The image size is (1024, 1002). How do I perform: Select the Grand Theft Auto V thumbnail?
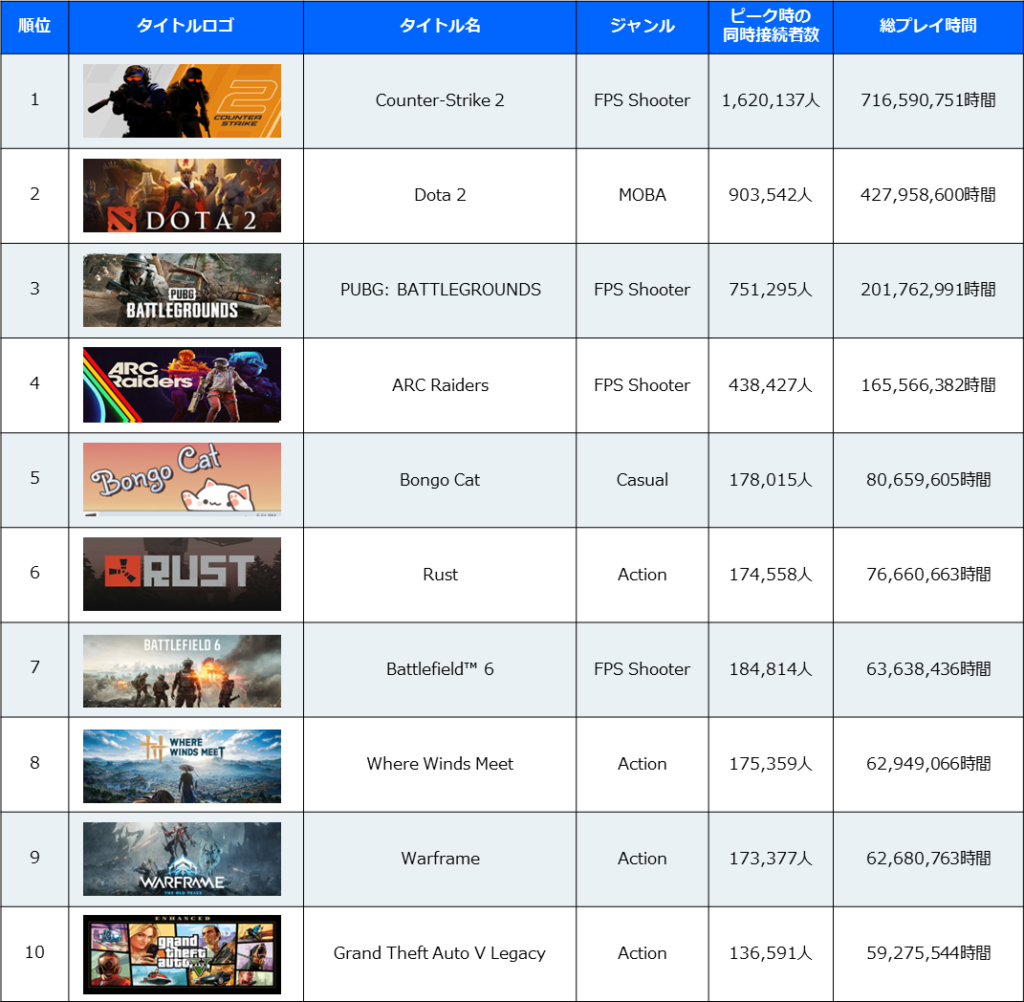182,953
